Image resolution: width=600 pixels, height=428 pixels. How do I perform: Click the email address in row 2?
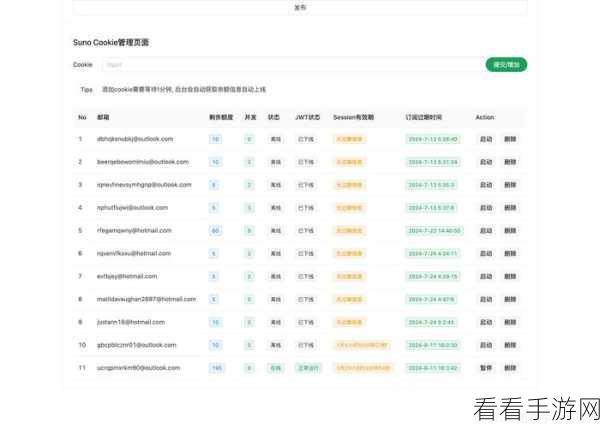[x=143, y=162]
